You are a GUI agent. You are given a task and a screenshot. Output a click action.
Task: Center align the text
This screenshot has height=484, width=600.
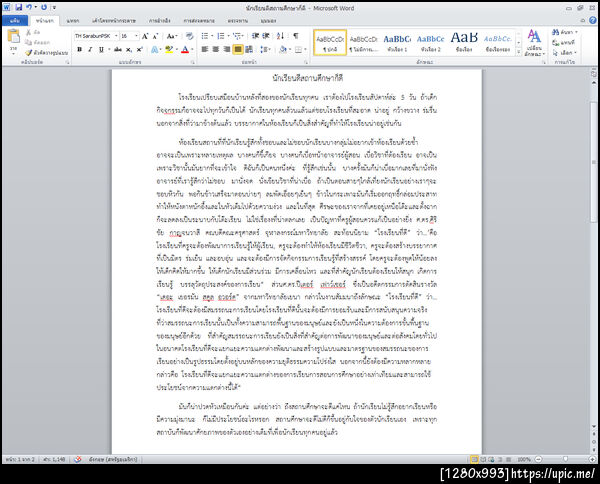pyautogui.click(x=216, y=49)
